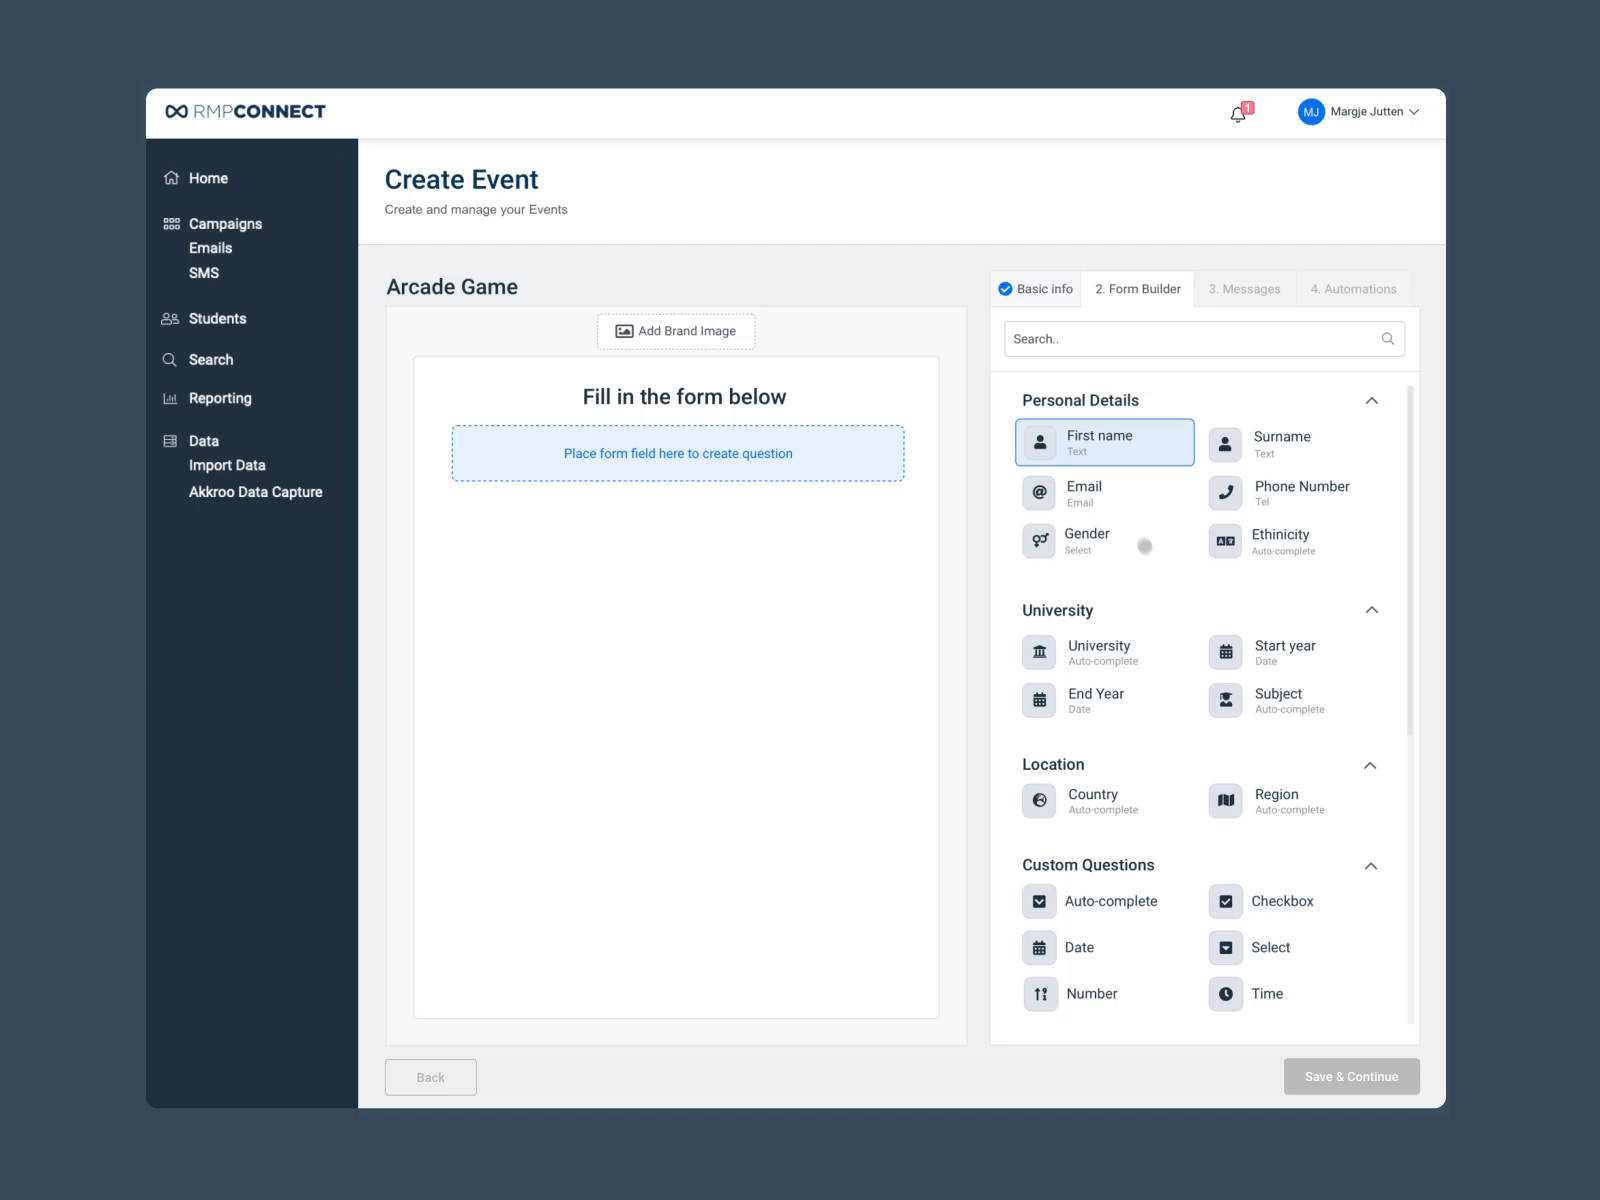
Task: Collapse the Personal Details section
Action: [1372, 400]
